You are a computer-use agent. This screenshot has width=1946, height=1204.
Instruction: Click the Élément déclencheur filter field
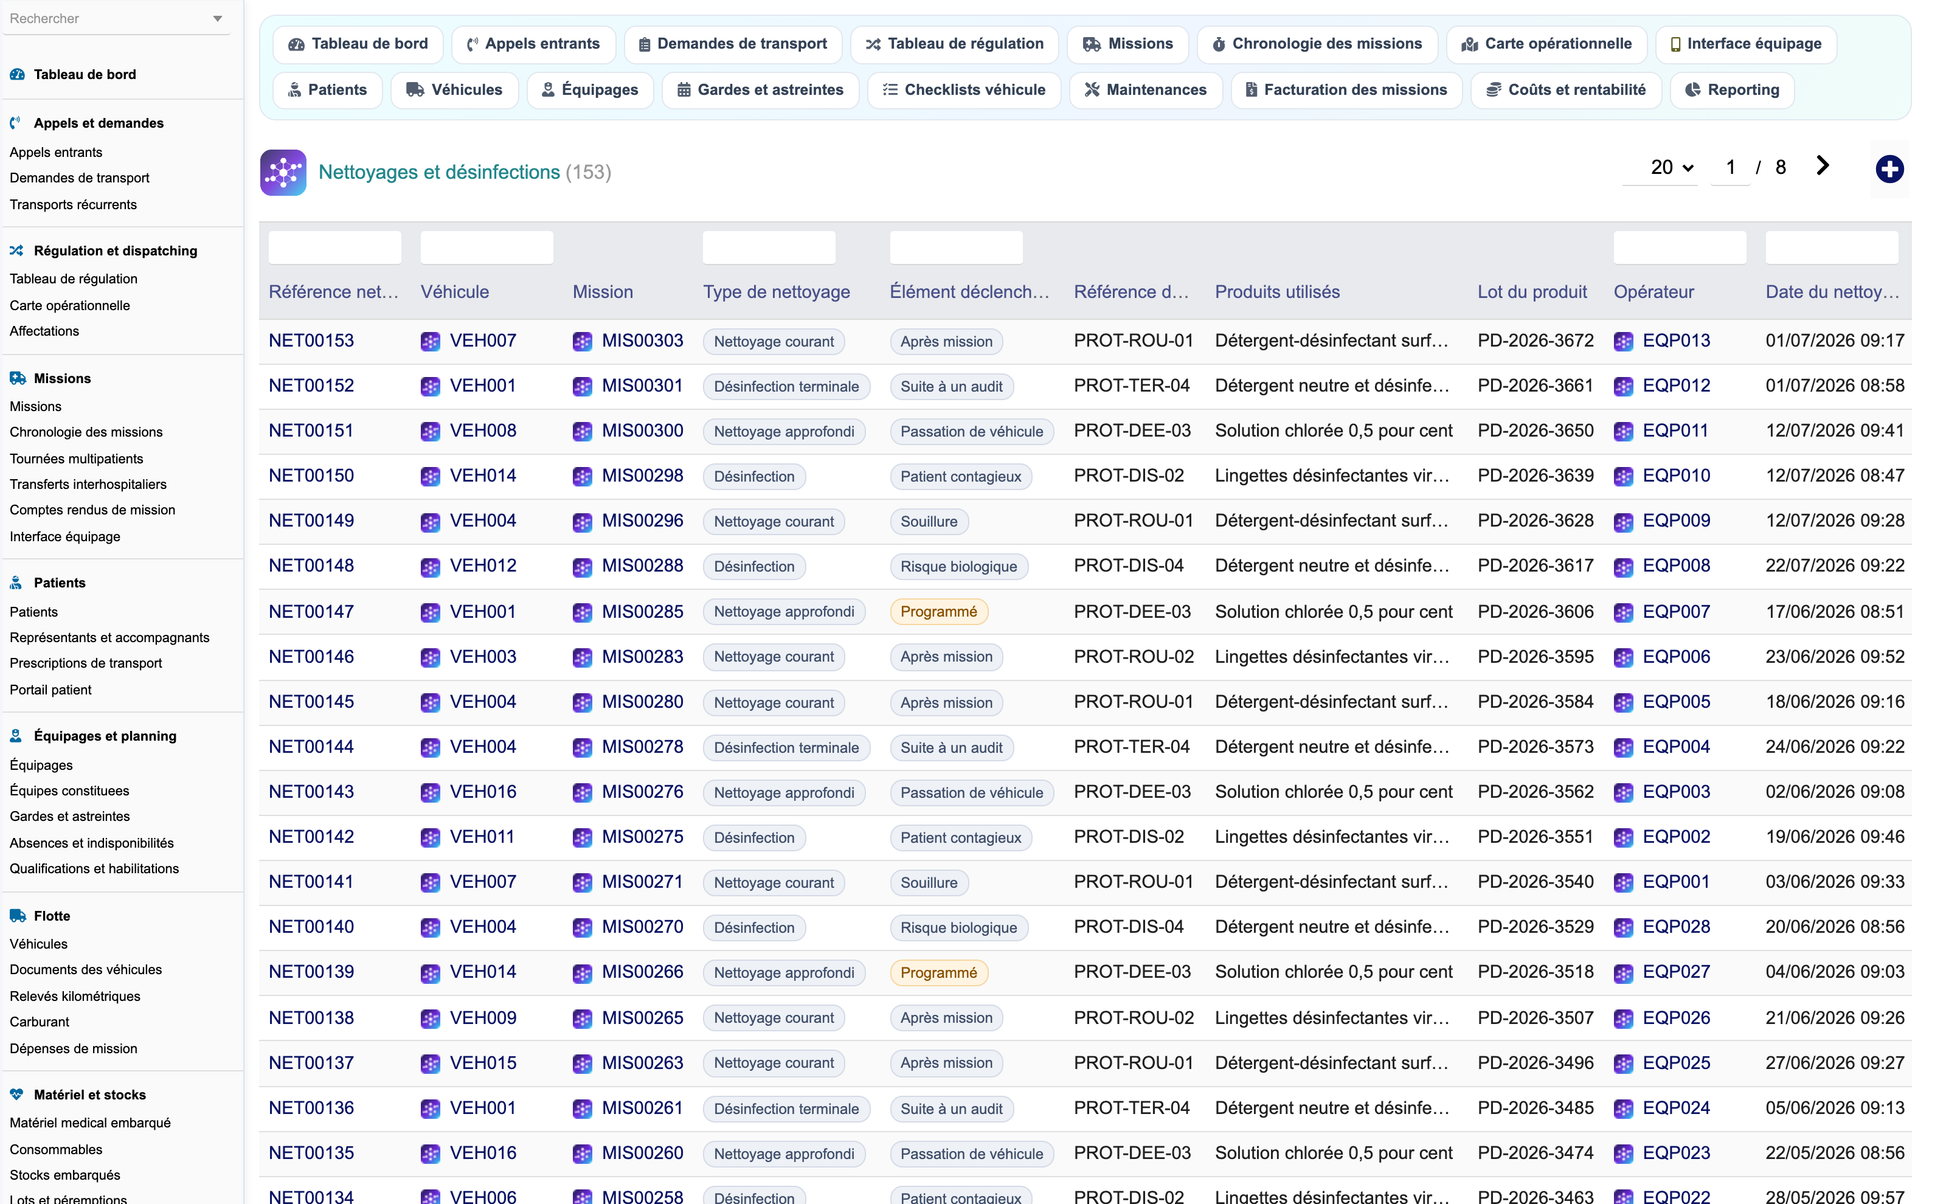point(956,248)
